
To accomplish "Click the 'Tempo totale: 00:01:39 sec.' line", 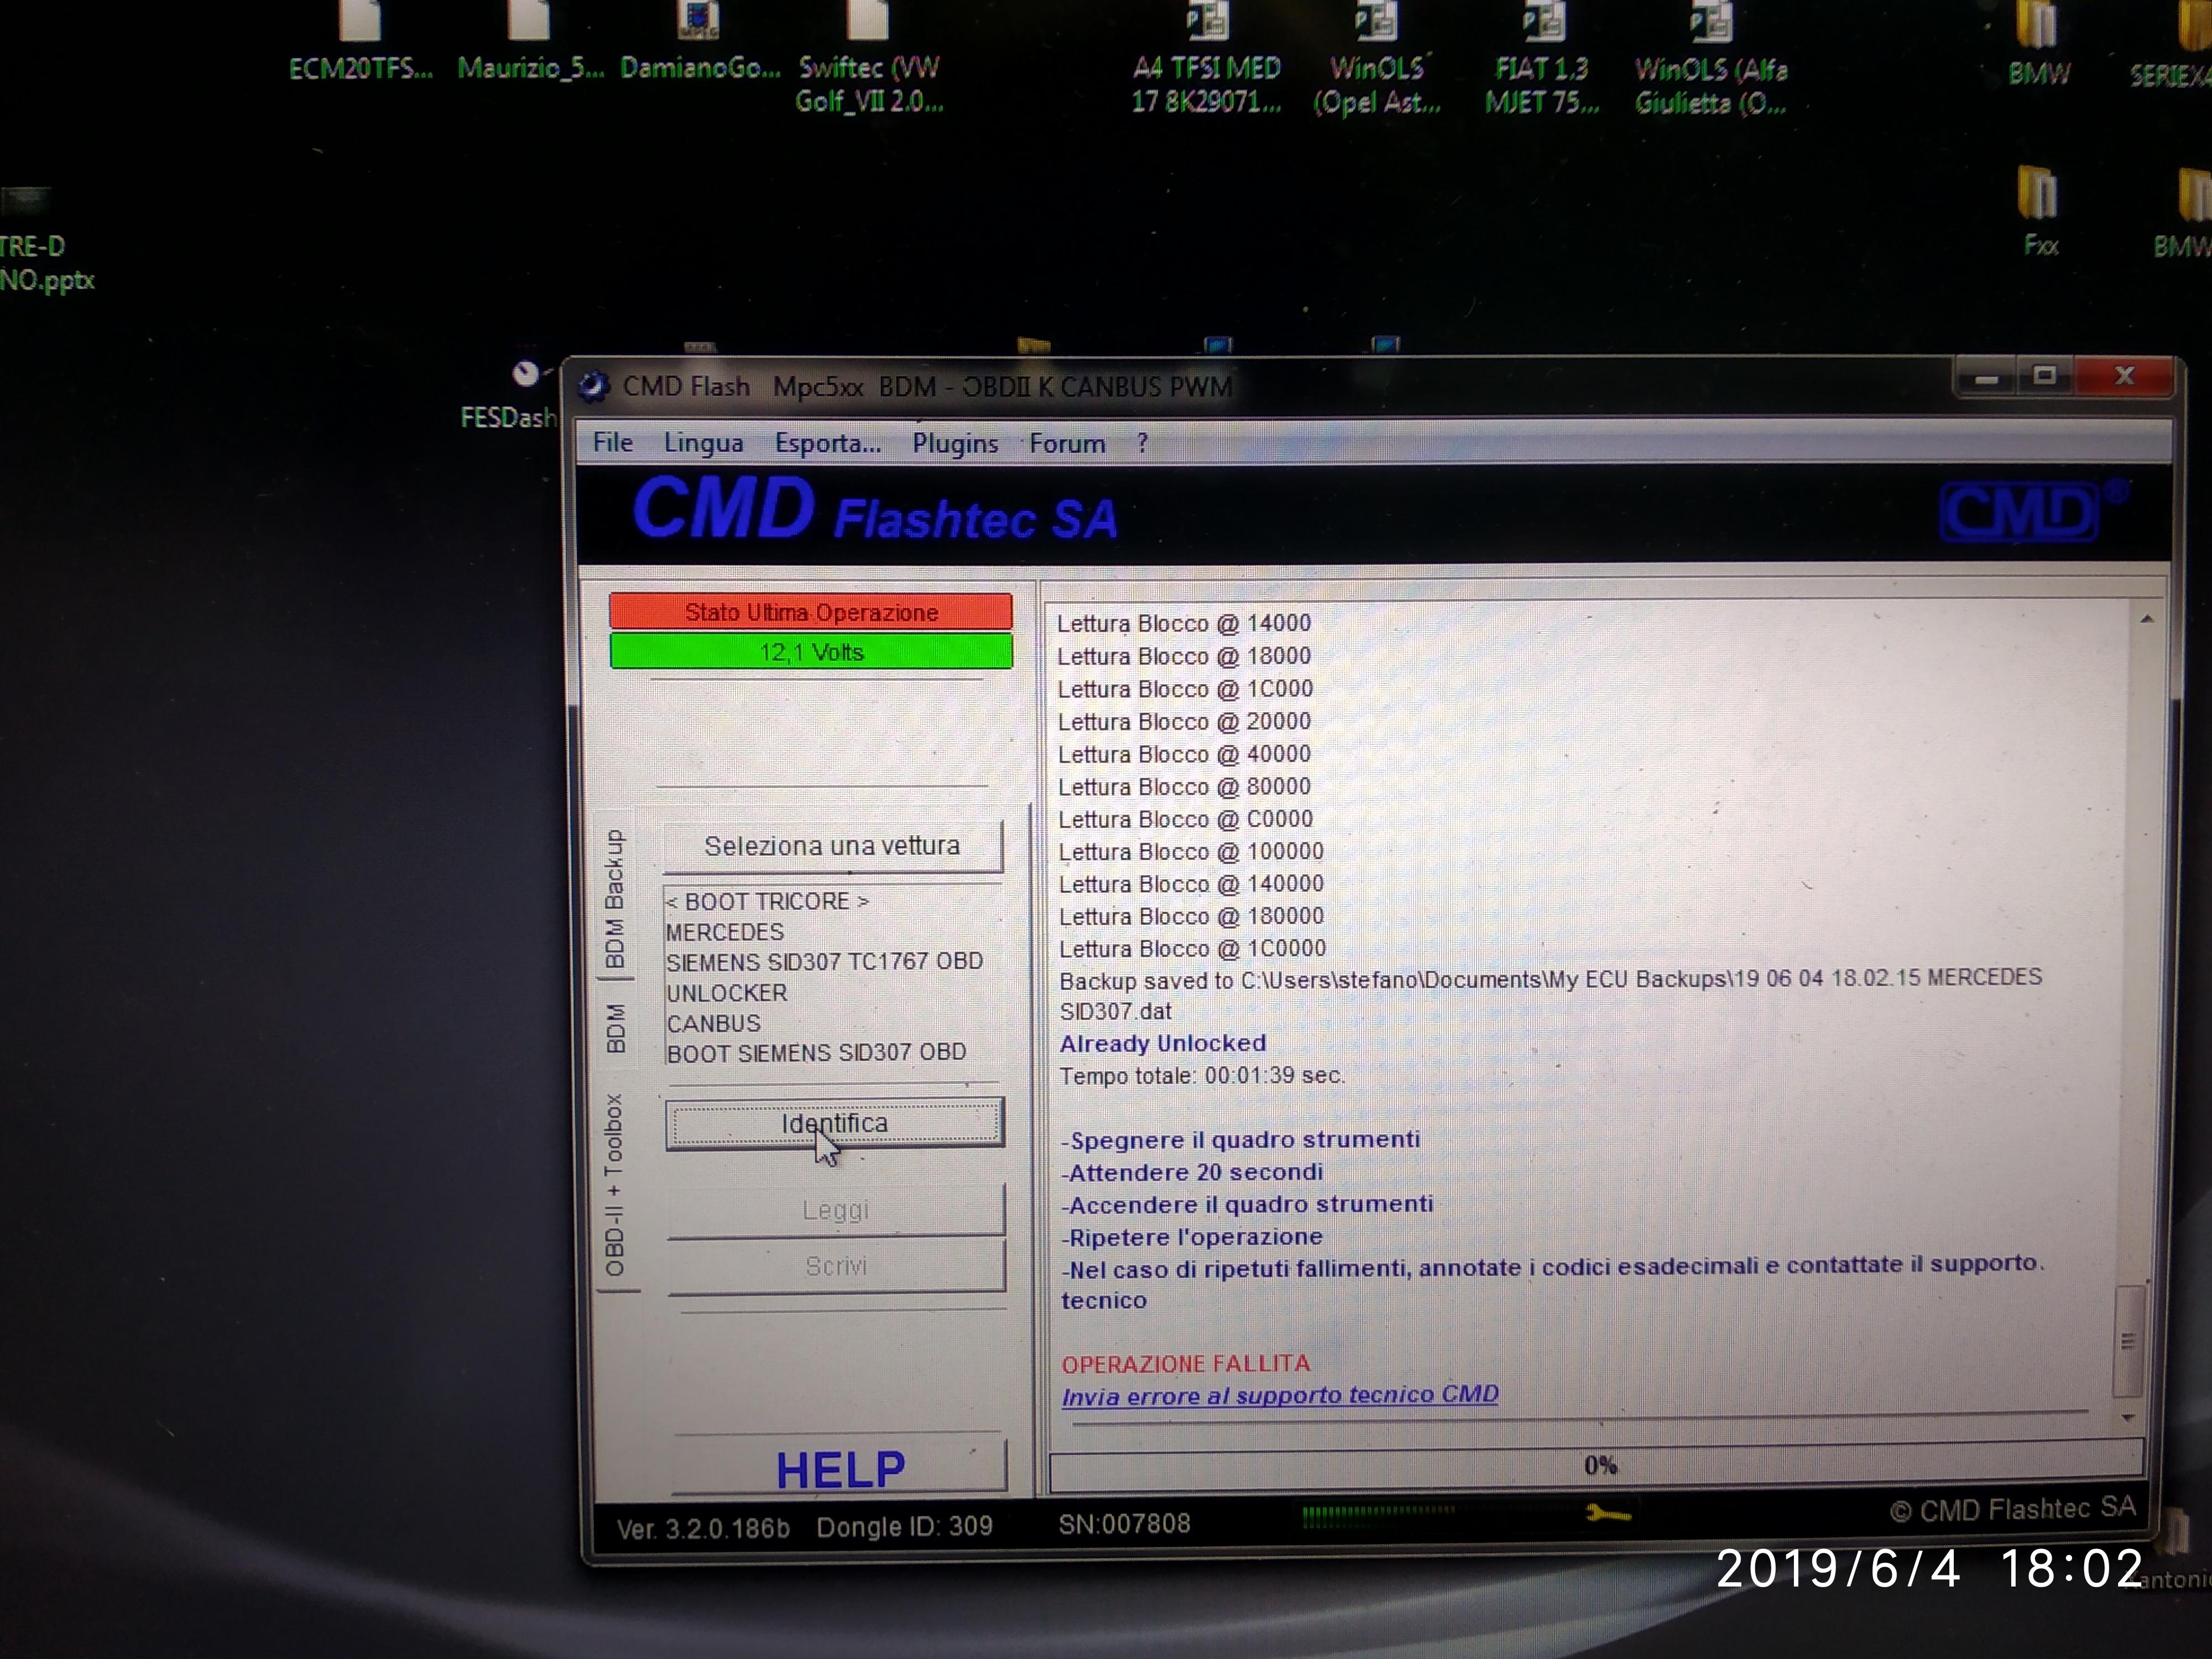I will pos(1202,1076).
